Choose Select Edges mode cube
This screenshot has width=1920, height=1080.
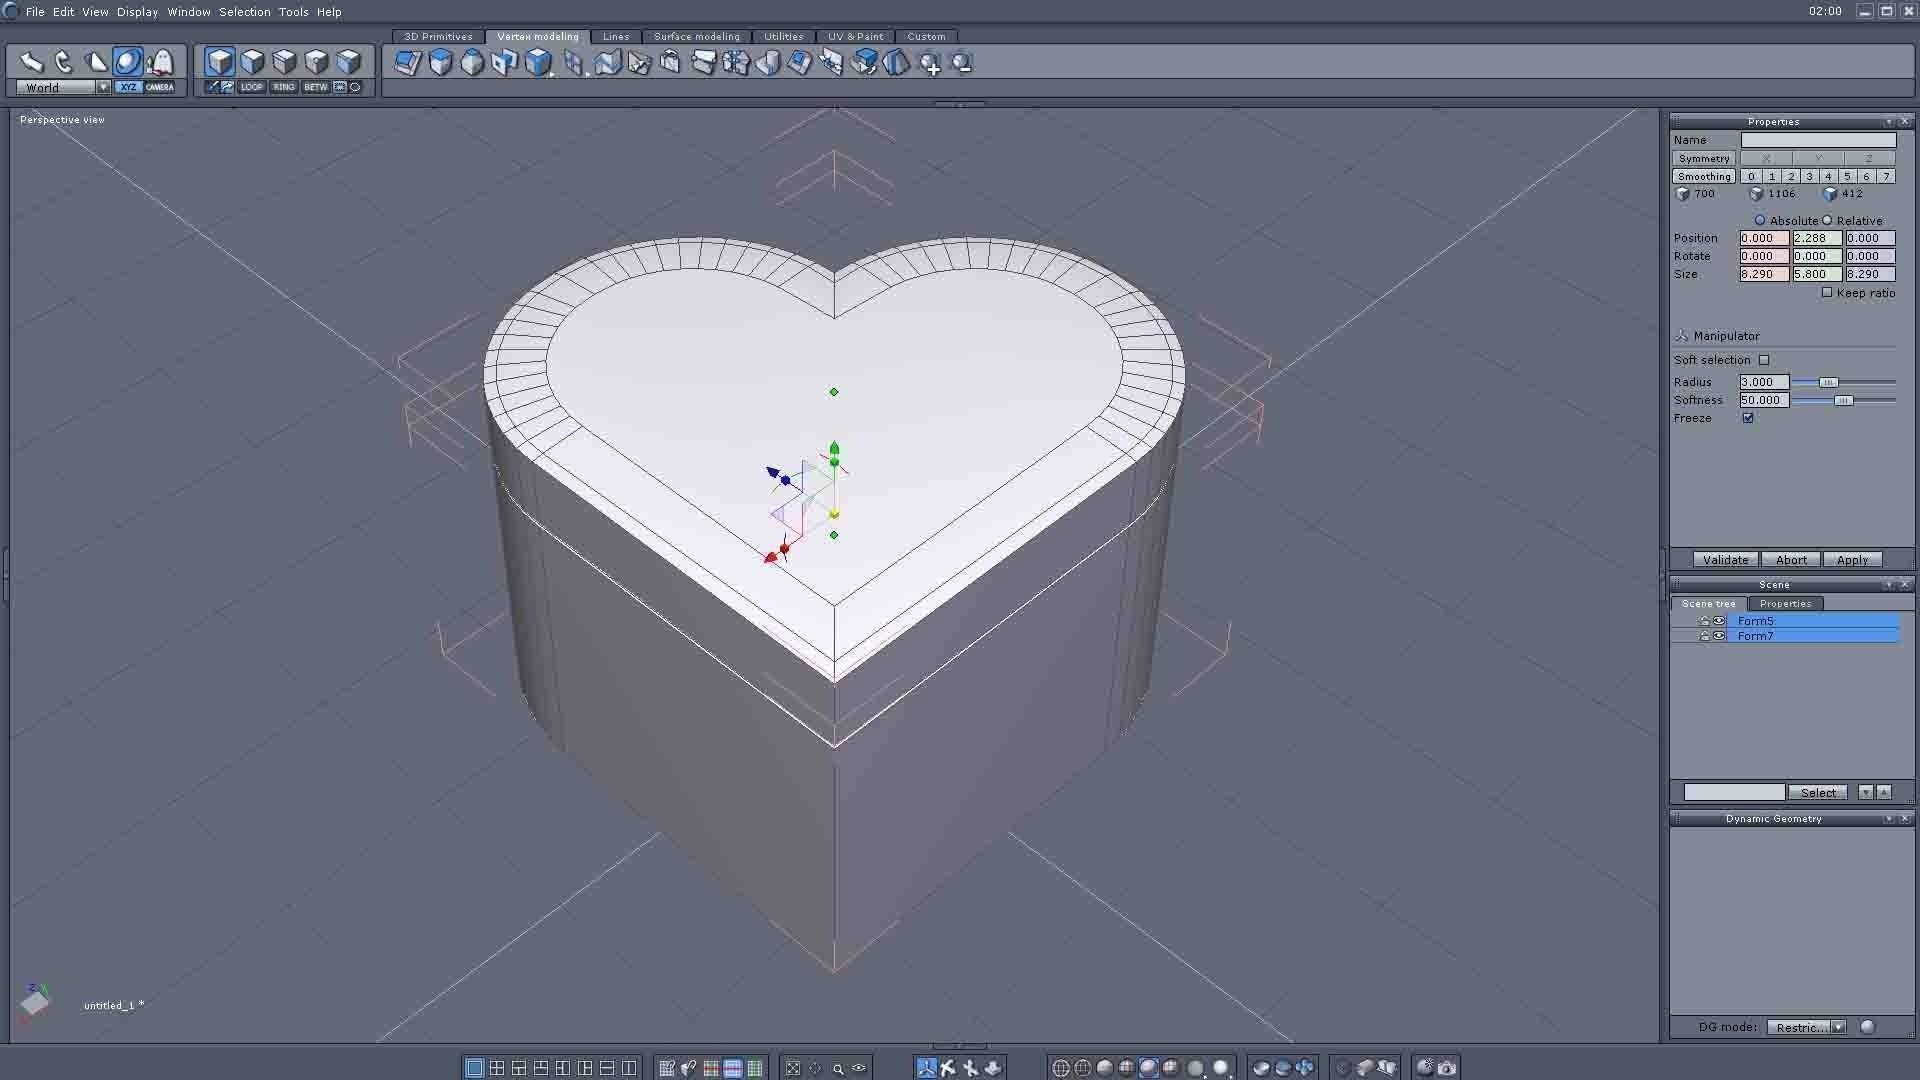point(284,62)
